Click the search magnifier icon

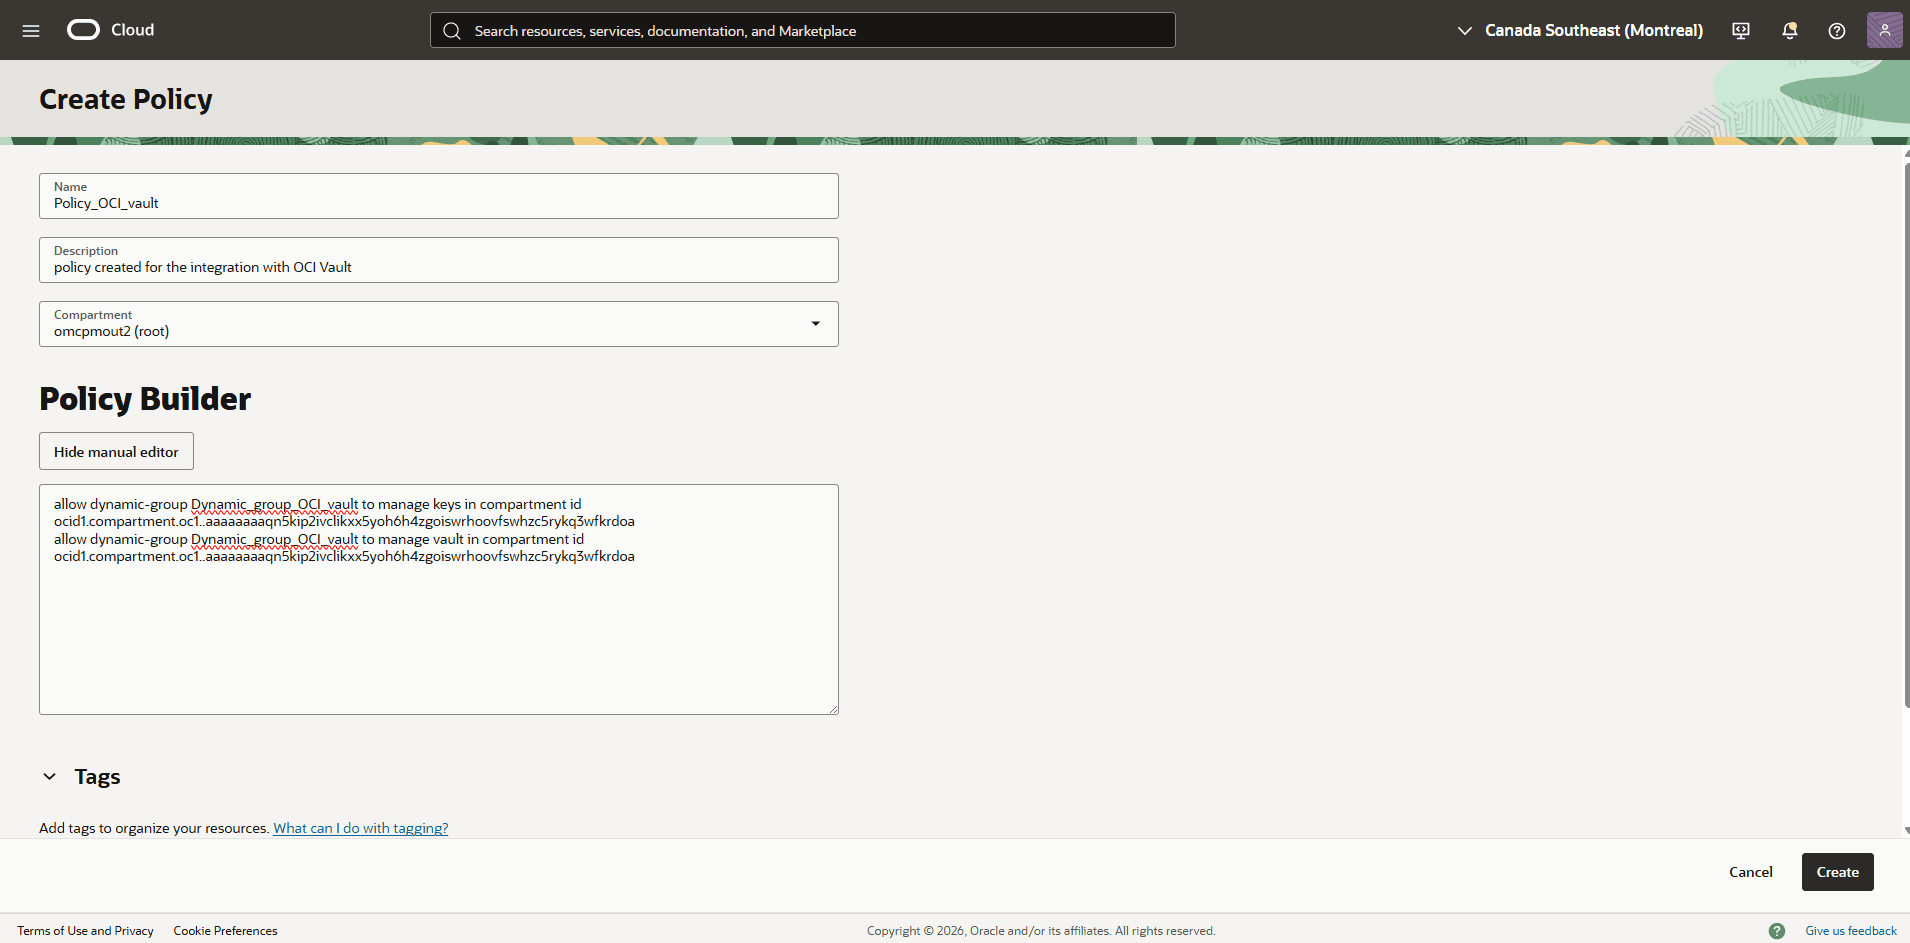click(x=452, y=31)
